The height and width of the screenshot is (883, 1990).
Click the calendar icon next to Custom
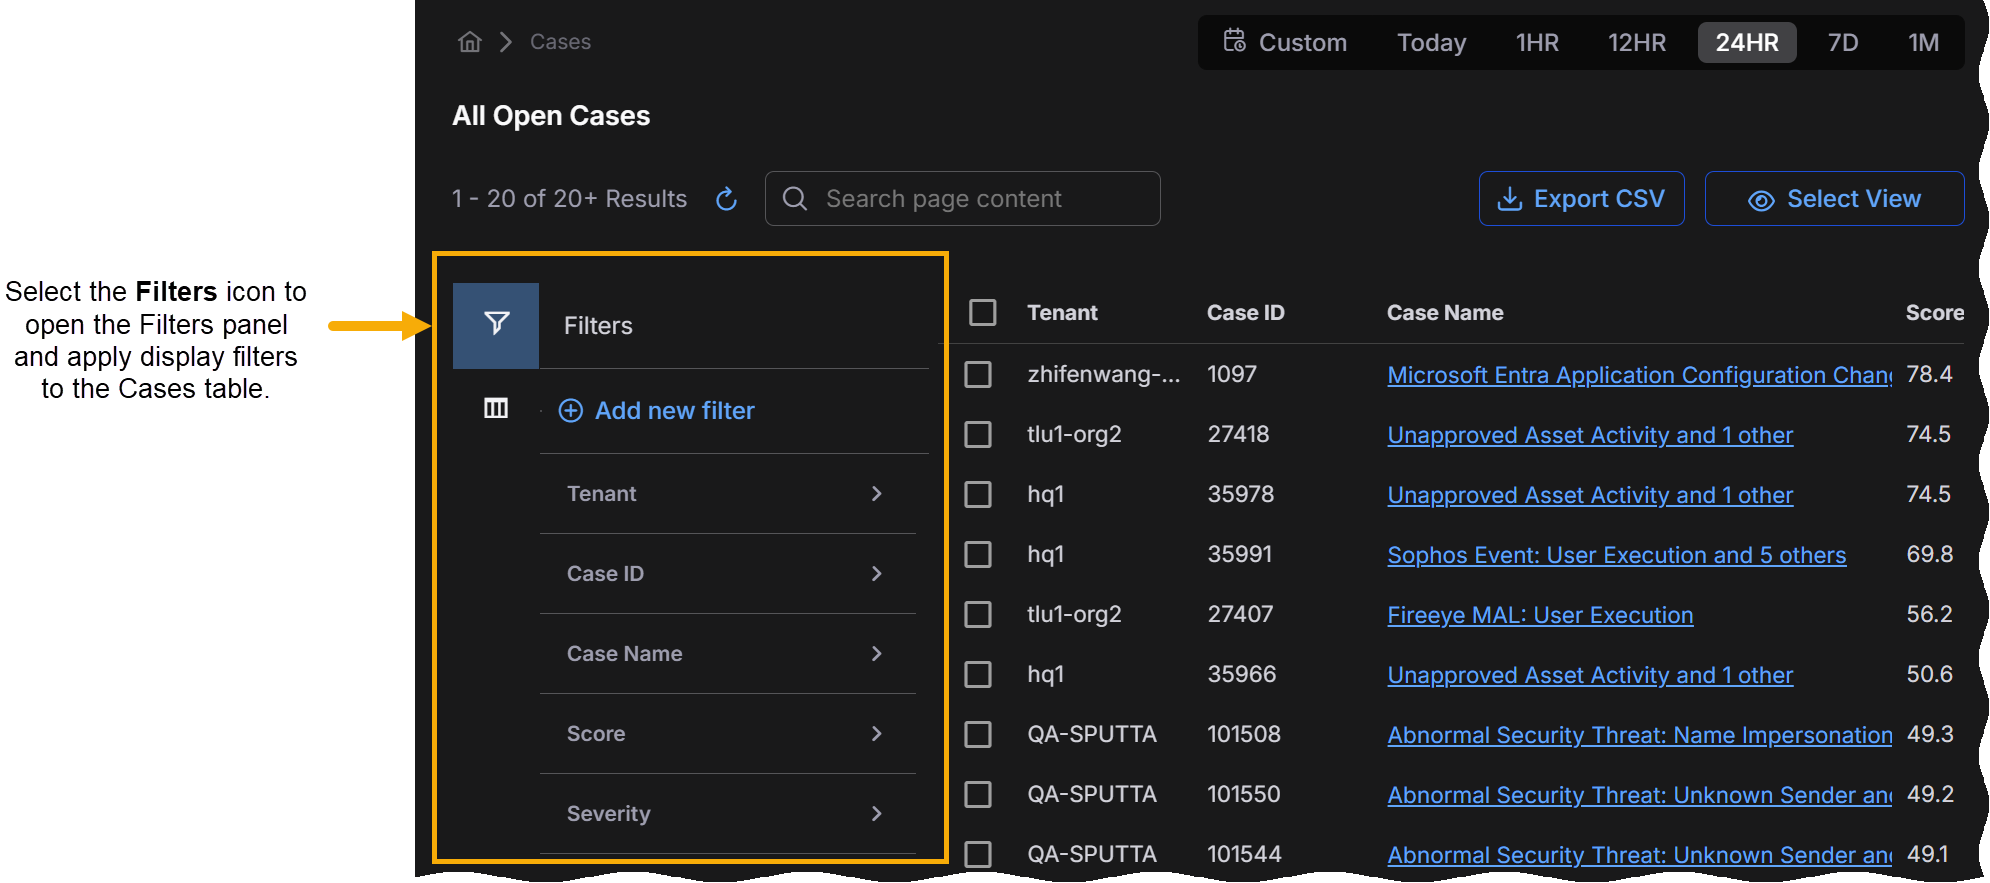[x=1235, y=41]
